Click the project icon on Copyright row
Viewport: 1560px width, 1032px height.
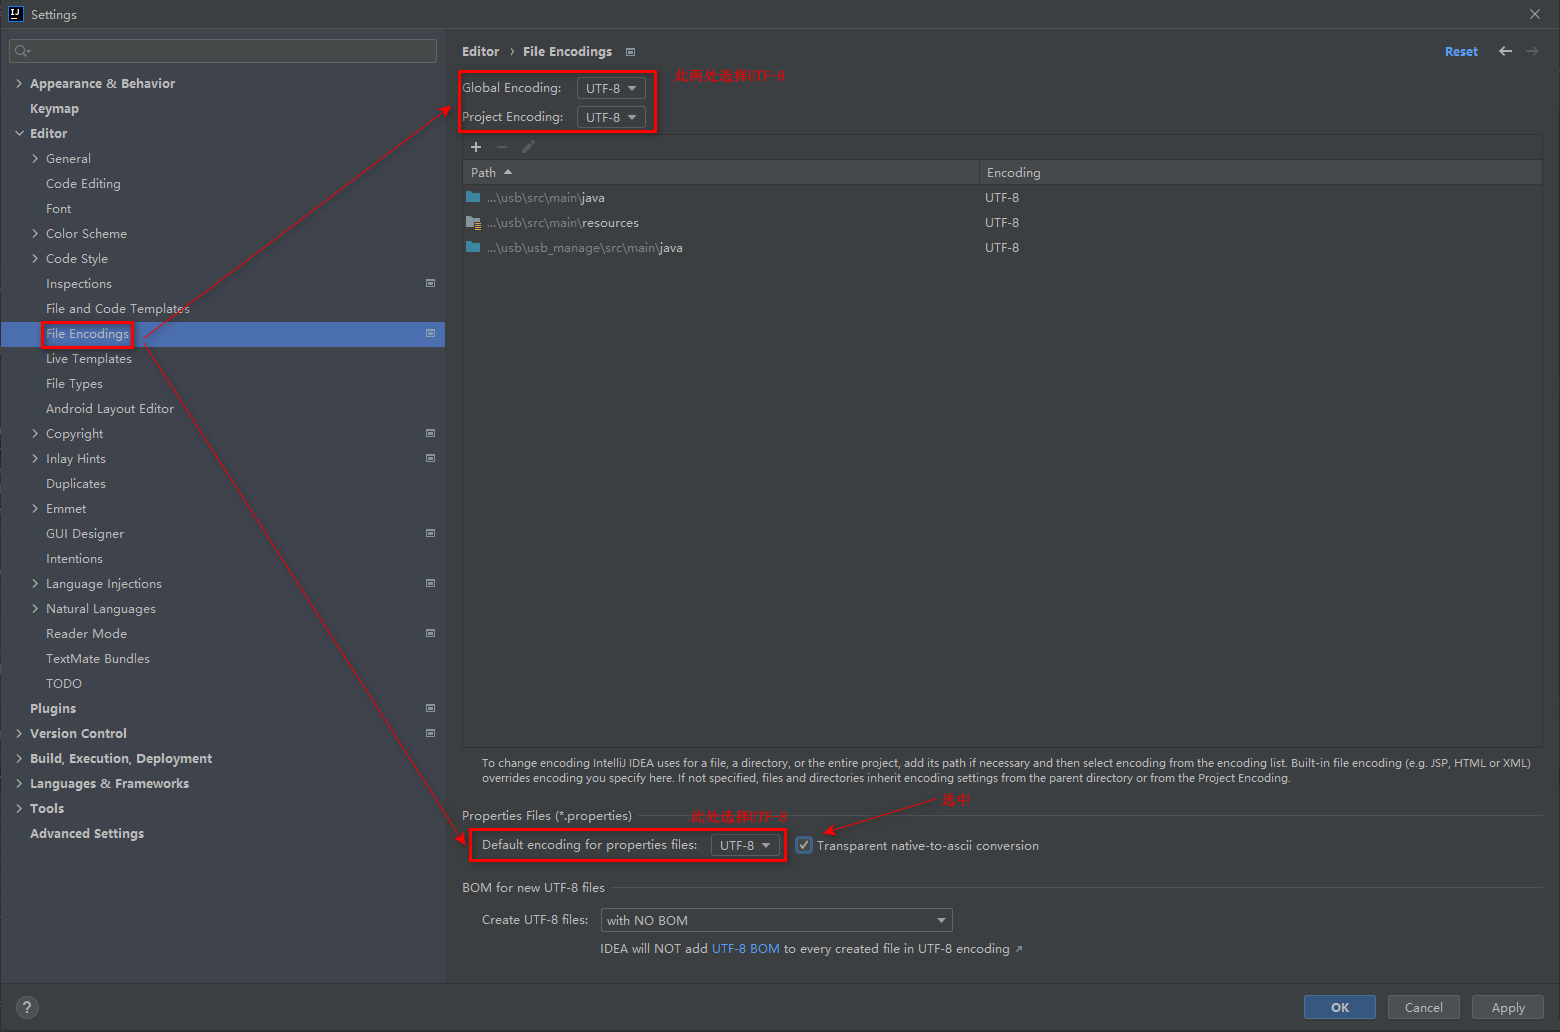(x=431, y=433)
